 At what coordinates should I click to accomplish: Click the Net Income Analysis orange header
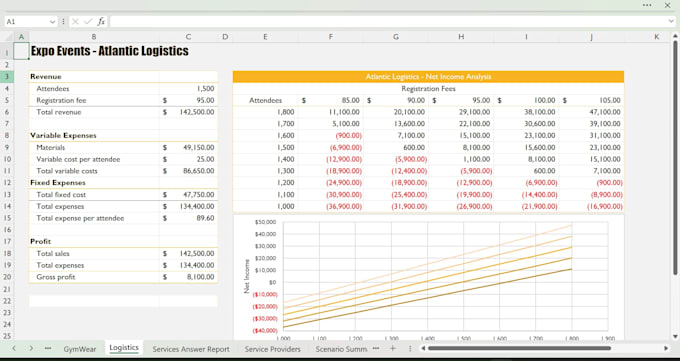428,76
